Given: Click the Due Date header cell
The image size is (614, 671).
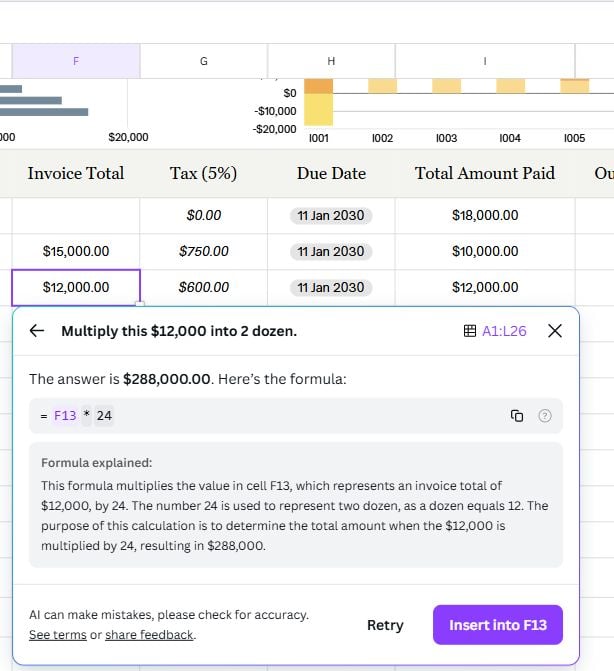Looking at the screenshot, I should pos(331,173).
